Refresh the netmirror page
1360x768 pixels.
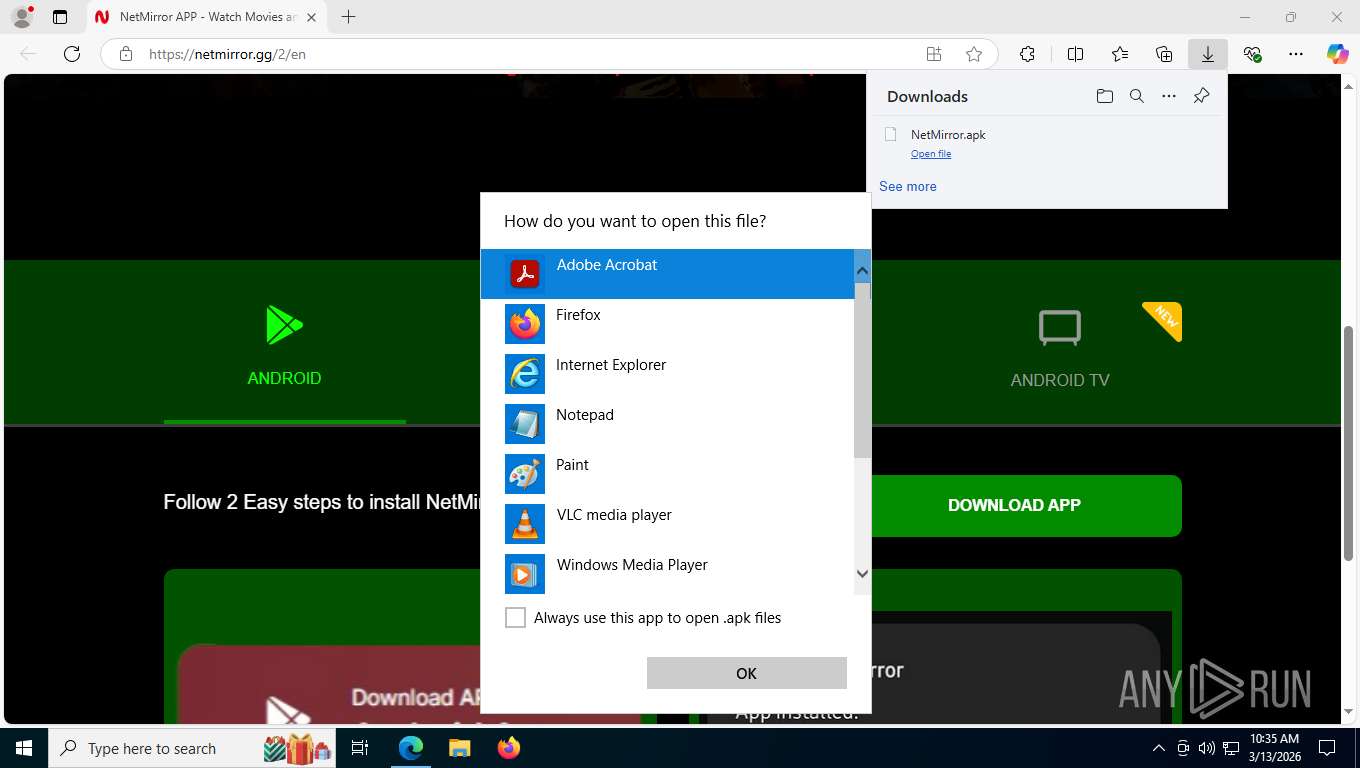[x=72, y=54]
